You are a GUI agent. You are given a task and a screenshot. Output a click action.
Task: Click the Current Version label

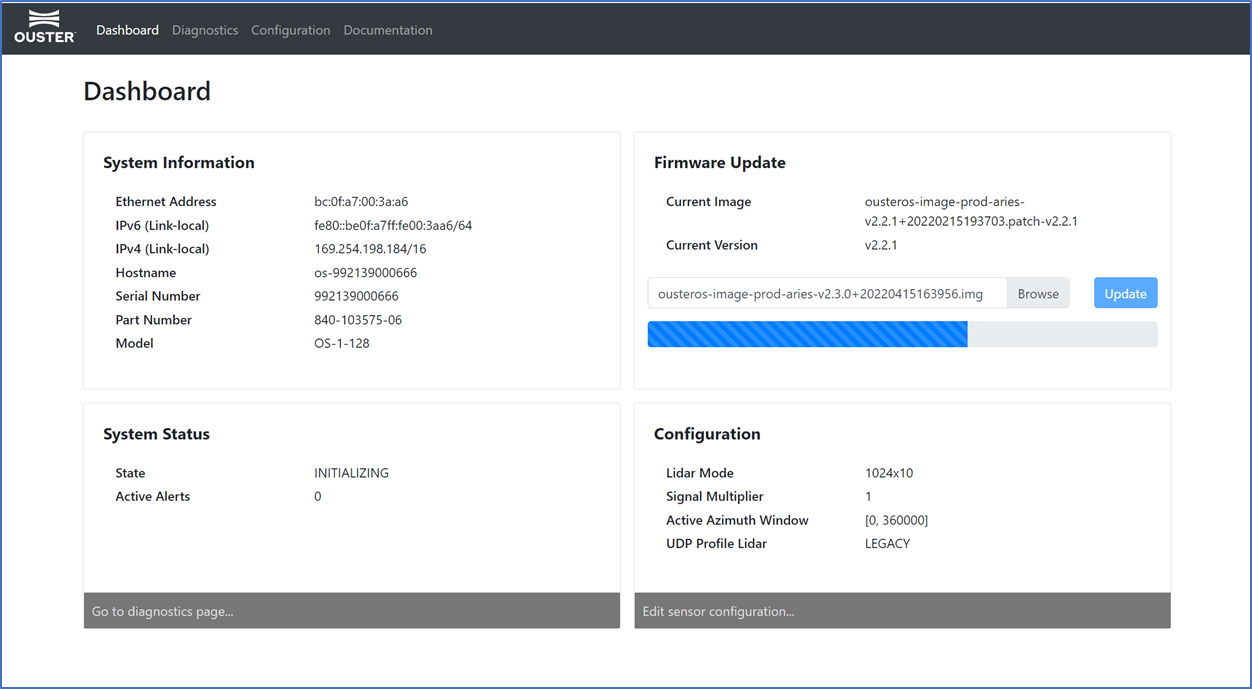click(712, 245)
